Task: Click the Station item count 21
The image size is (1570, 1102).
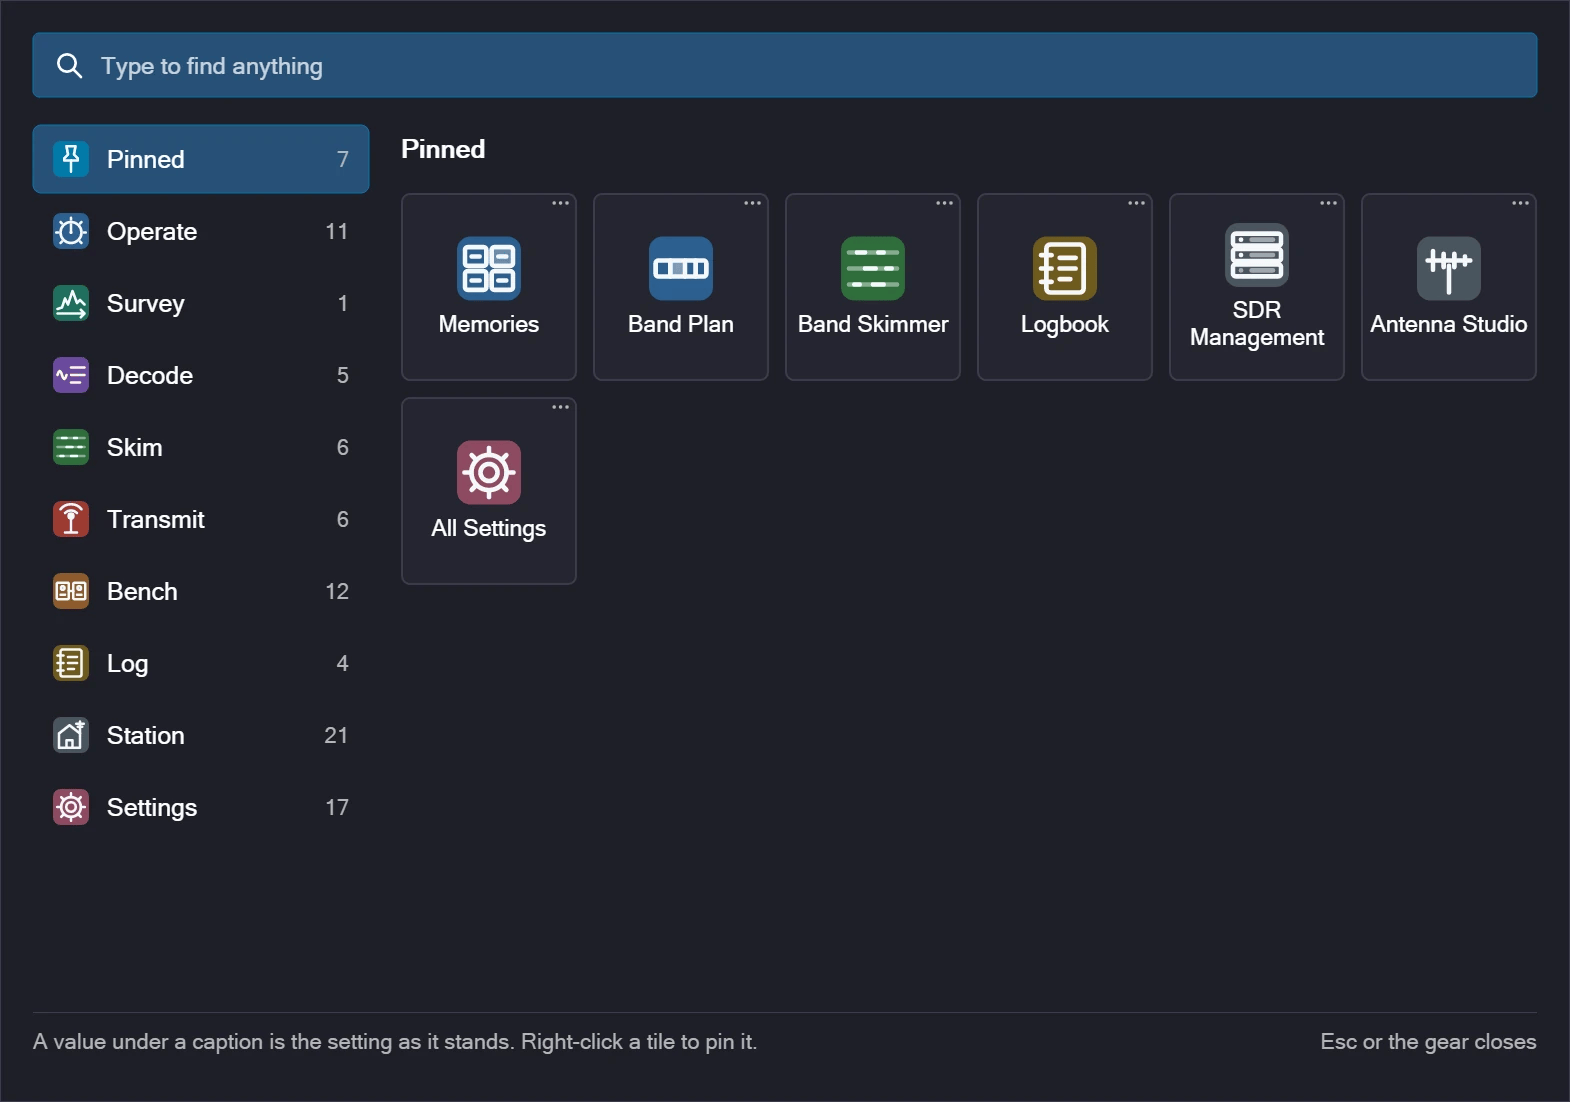Action: [336, 735]
